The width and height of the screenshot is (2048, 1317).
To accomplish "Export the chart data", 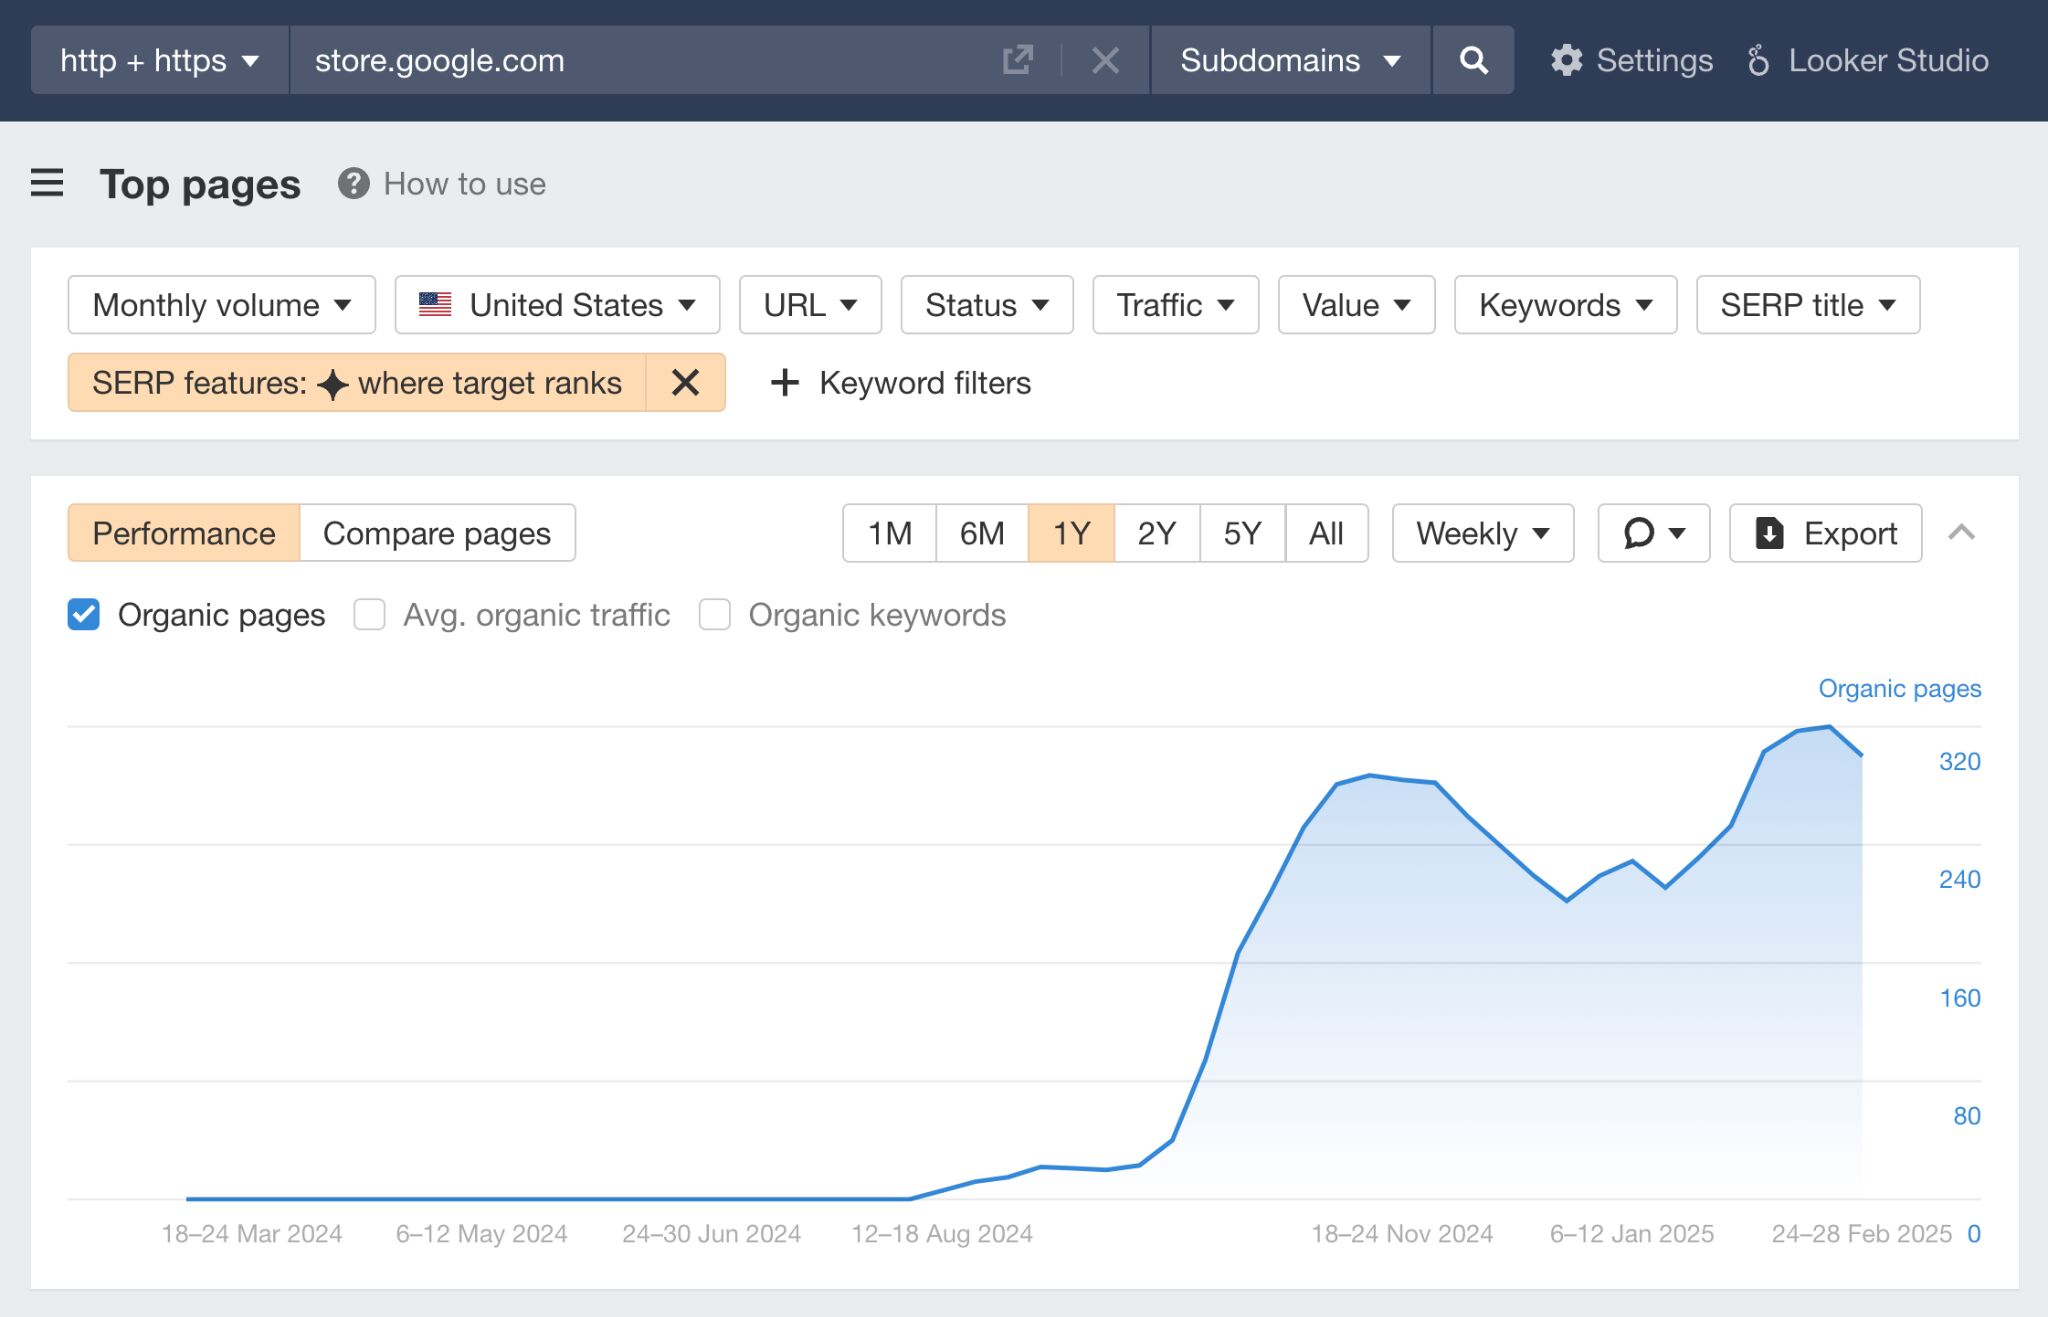I will pyautogui.click(x=1824, y=533).
